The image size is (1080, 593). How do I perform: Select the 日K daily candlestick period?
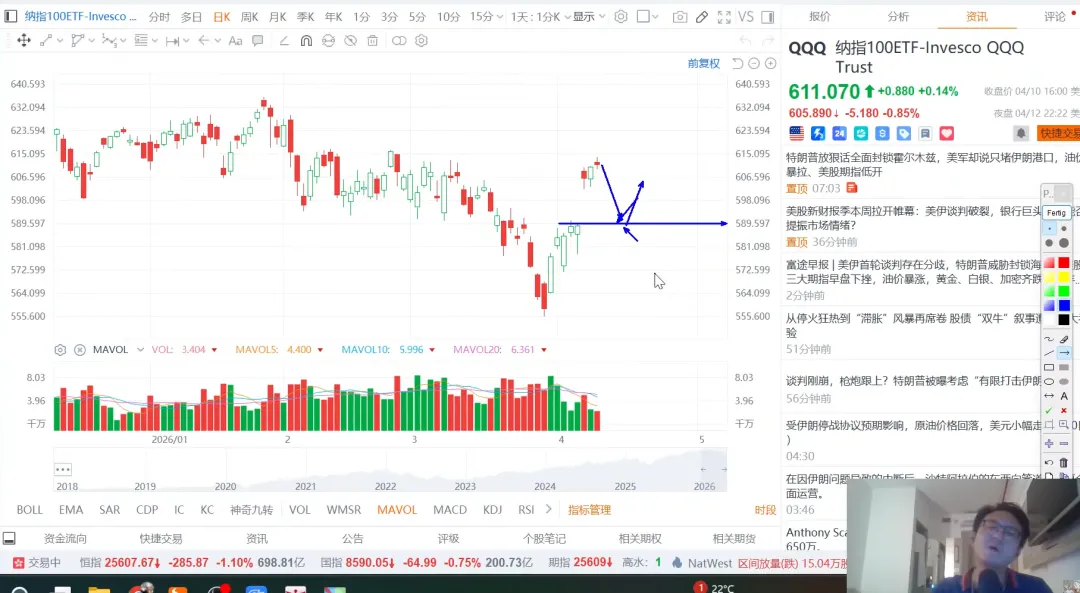(222, 17)
